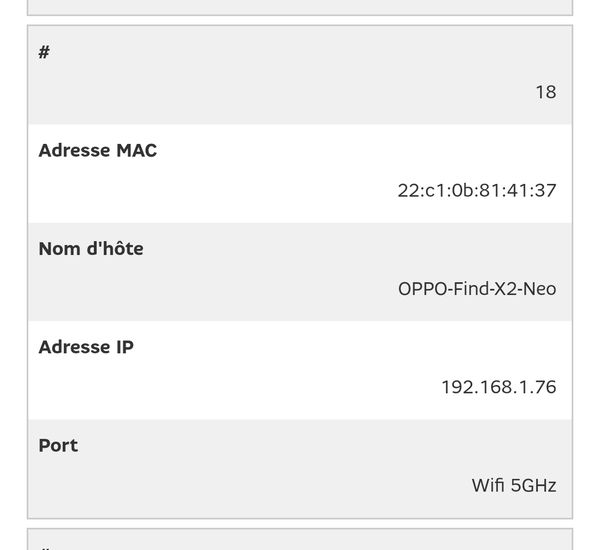Select hostname OPPO-Find-X2-Neo
This screenshot has width=600, height=550.
476,289
